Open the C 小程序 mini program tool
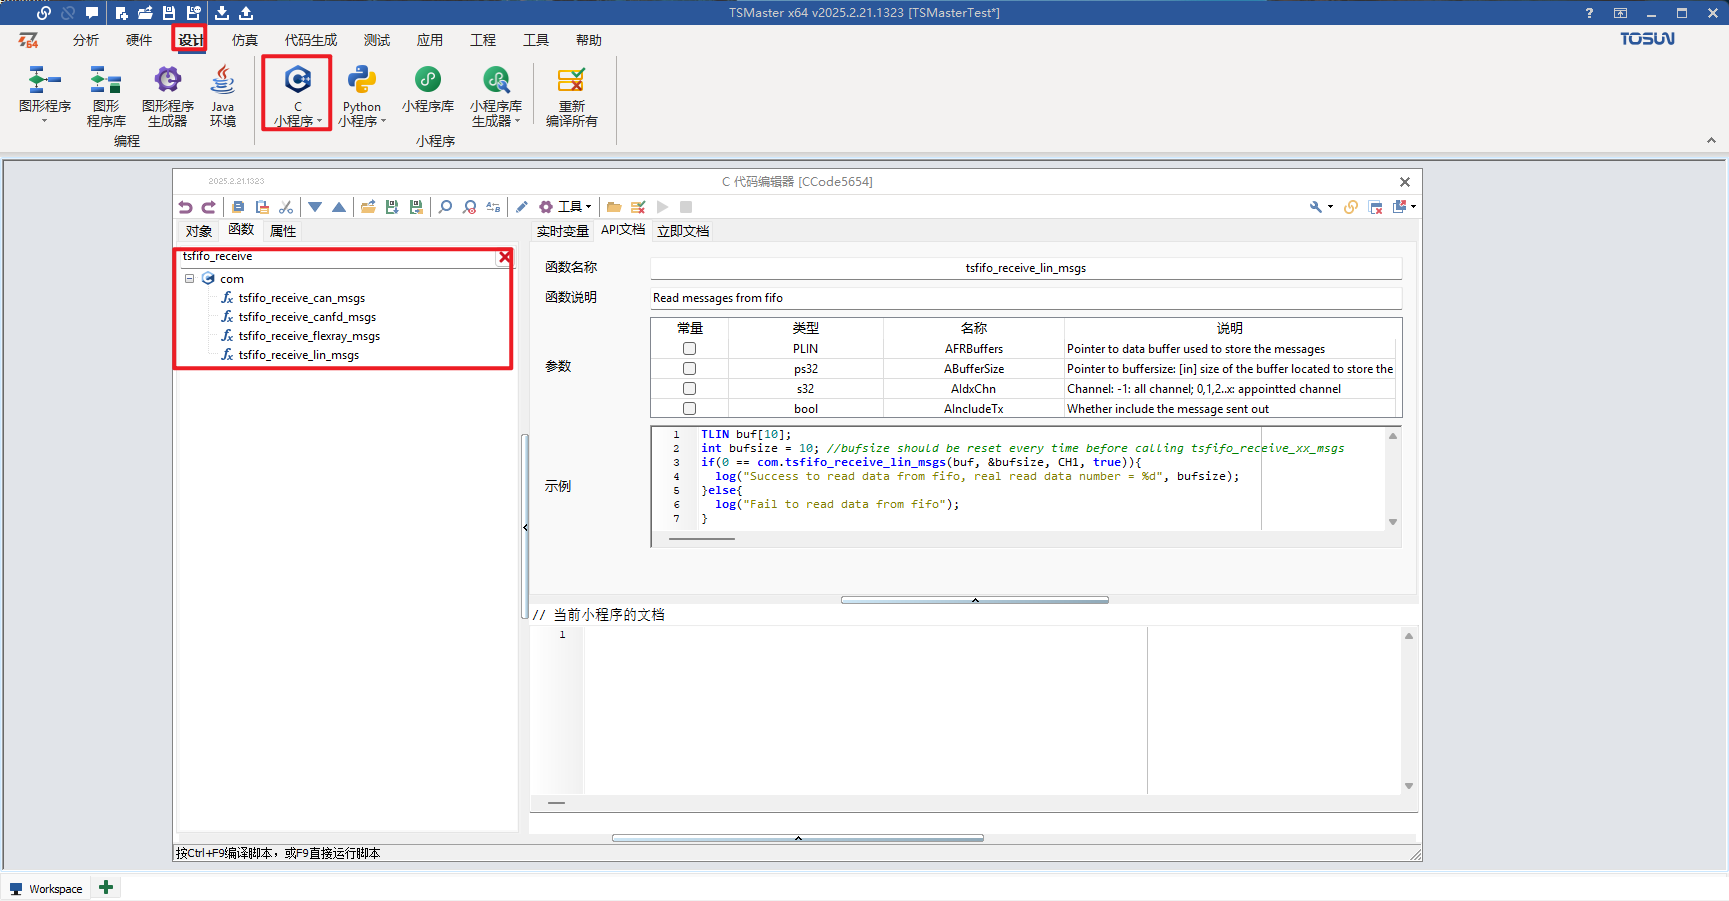 tap(297, 92)
